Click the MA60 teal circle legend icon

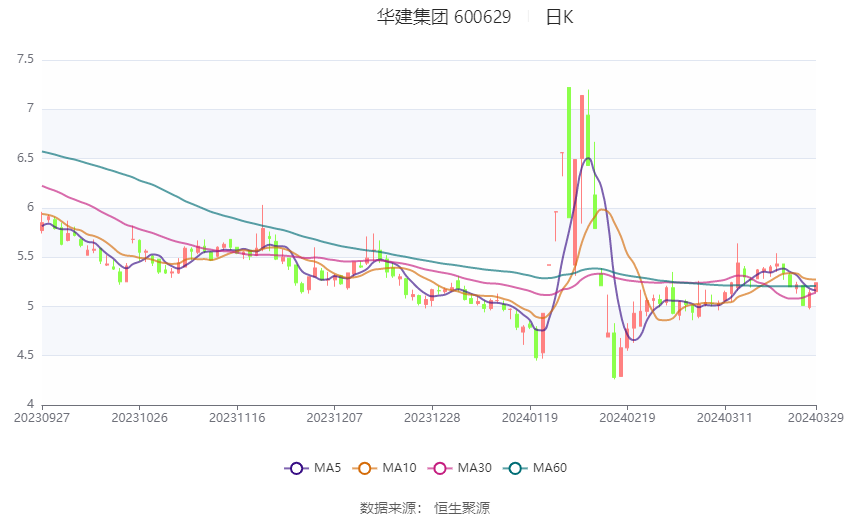coord(515,468)
